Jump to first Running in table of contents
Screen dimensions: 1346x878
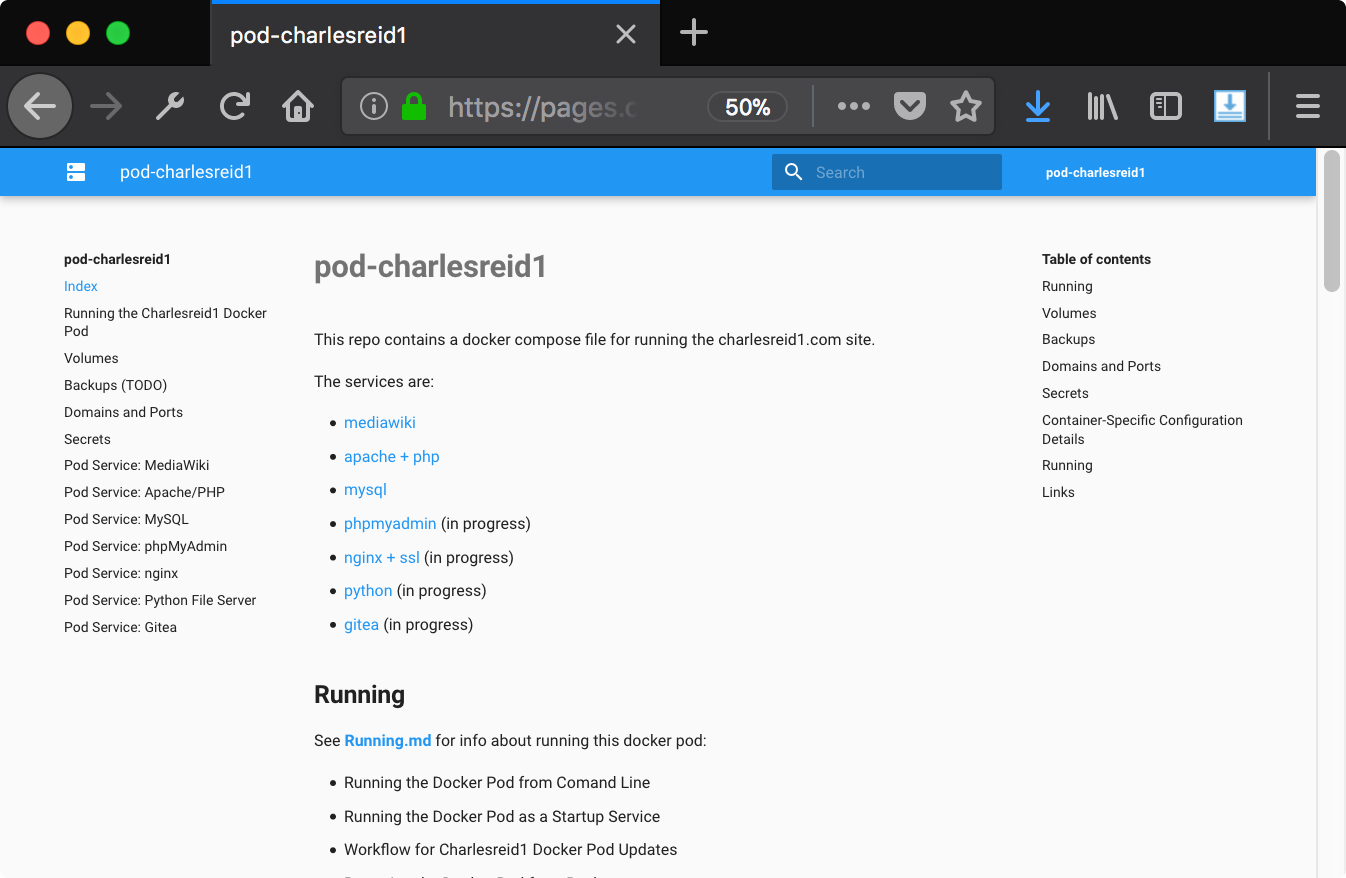coord(1067,286)
